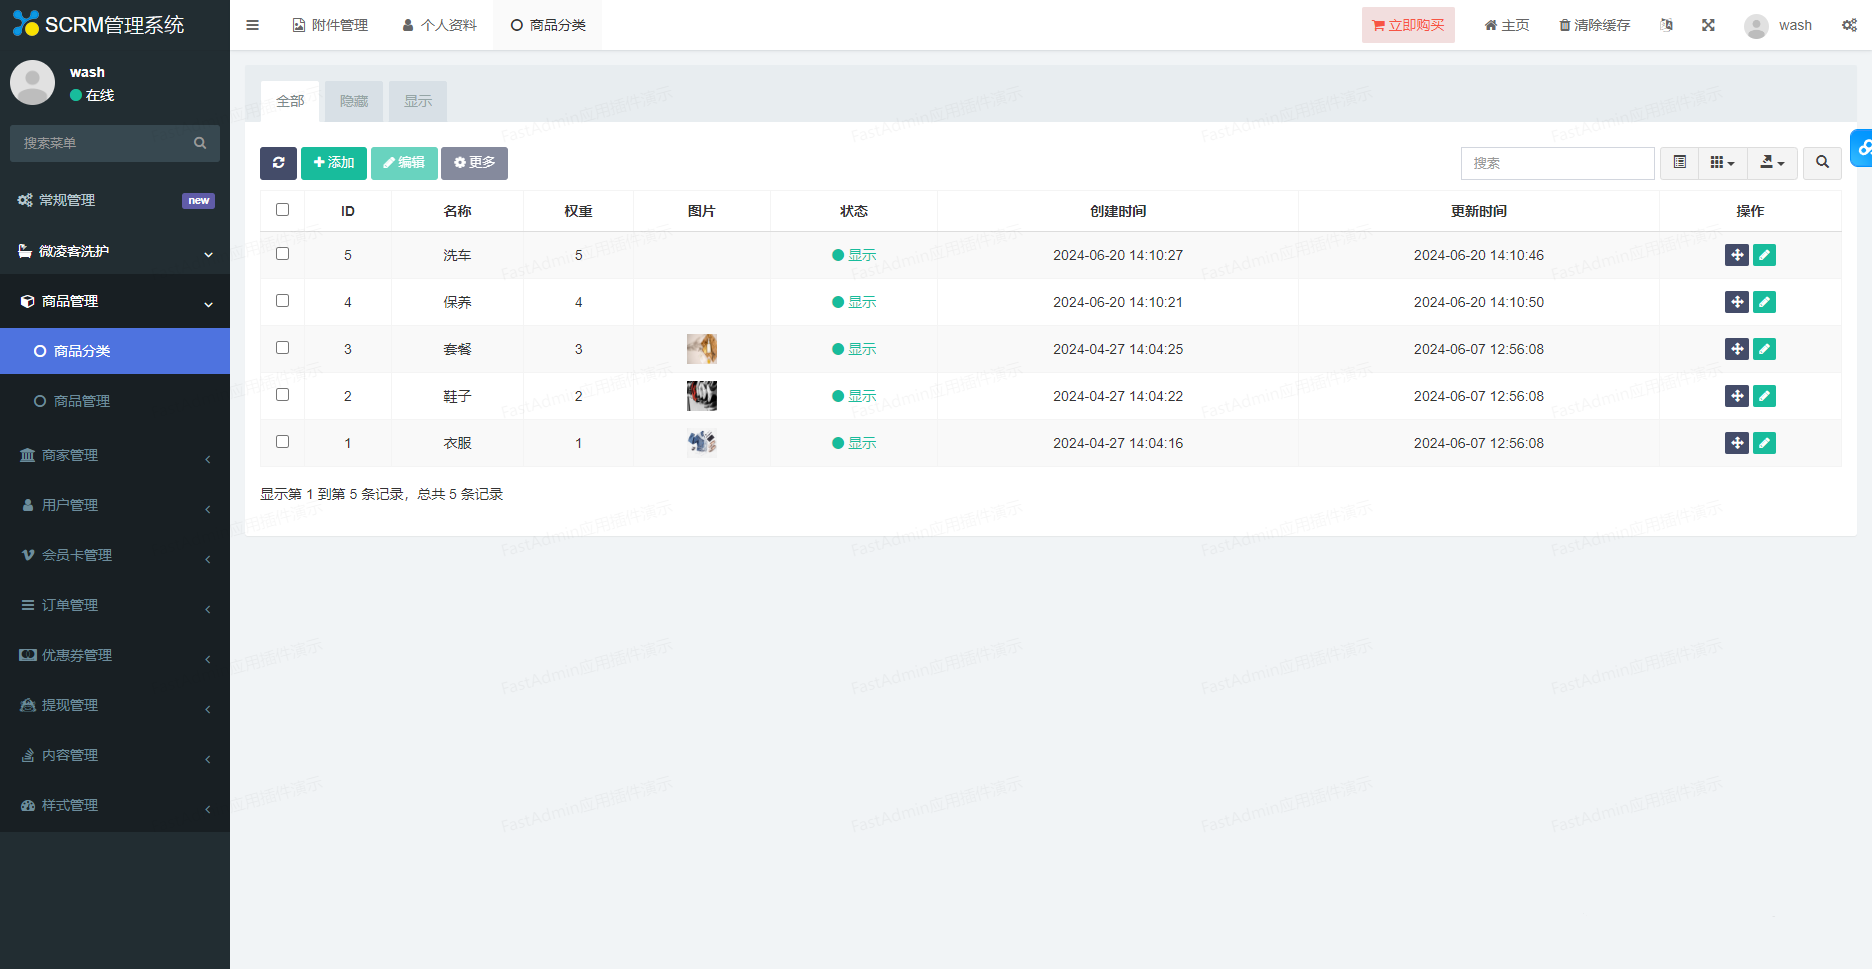The height and width of the screenshot is (969, 1872).
Task: Select the 显示 filter tab
Action: pyautogui.click(x=418, y=101)
